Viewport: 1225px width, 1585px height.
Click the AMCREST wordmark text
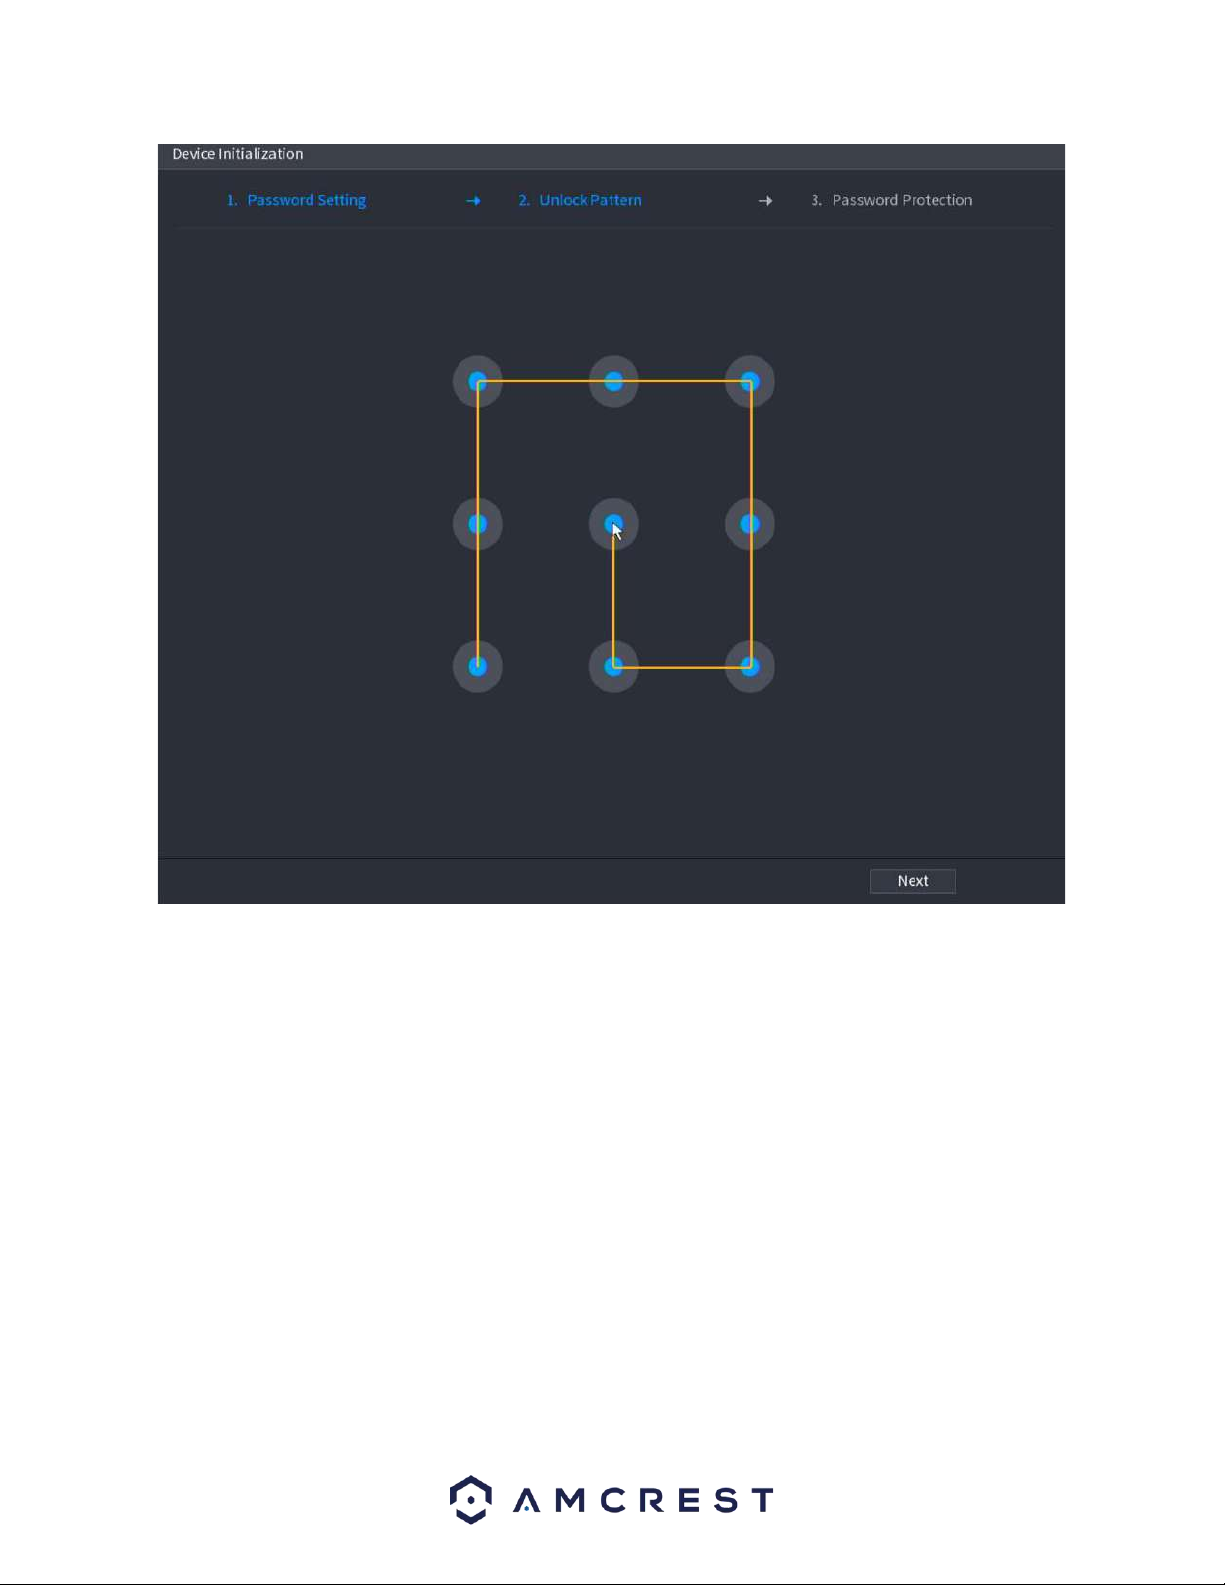(x=643, y=1500)
